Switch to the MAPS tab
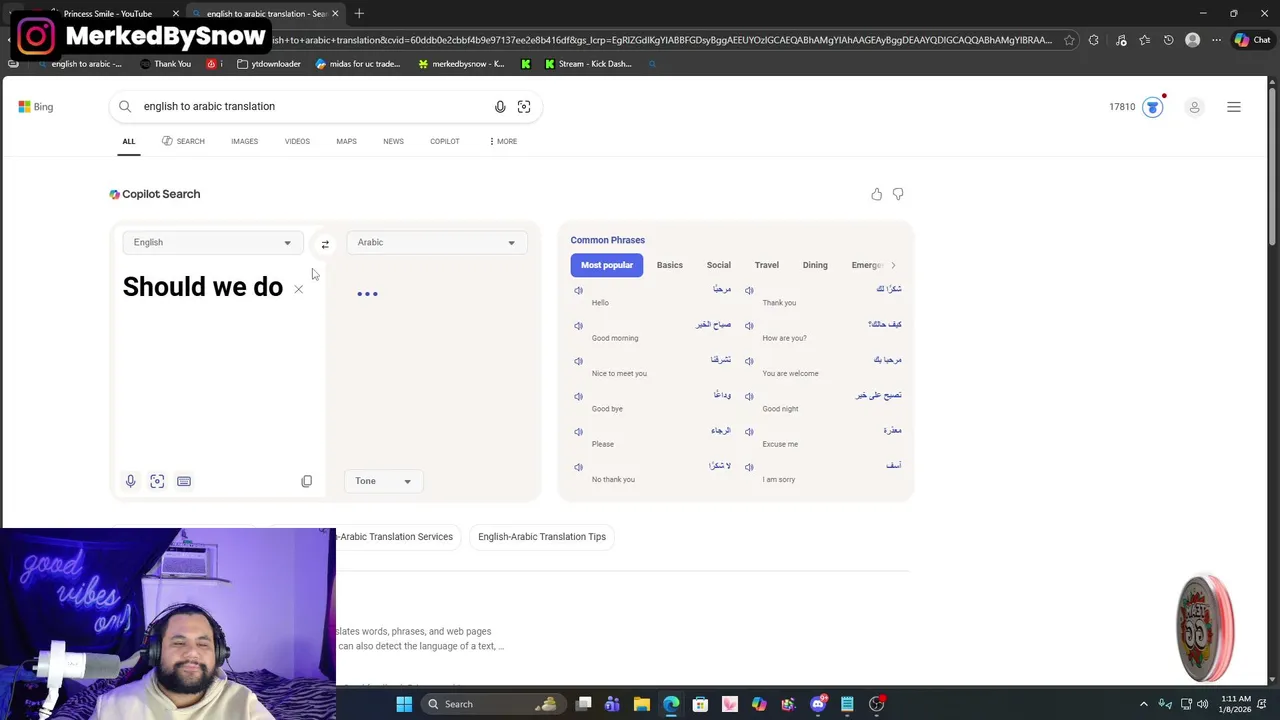Screen dimensions: 1280x720 (346, 141)
